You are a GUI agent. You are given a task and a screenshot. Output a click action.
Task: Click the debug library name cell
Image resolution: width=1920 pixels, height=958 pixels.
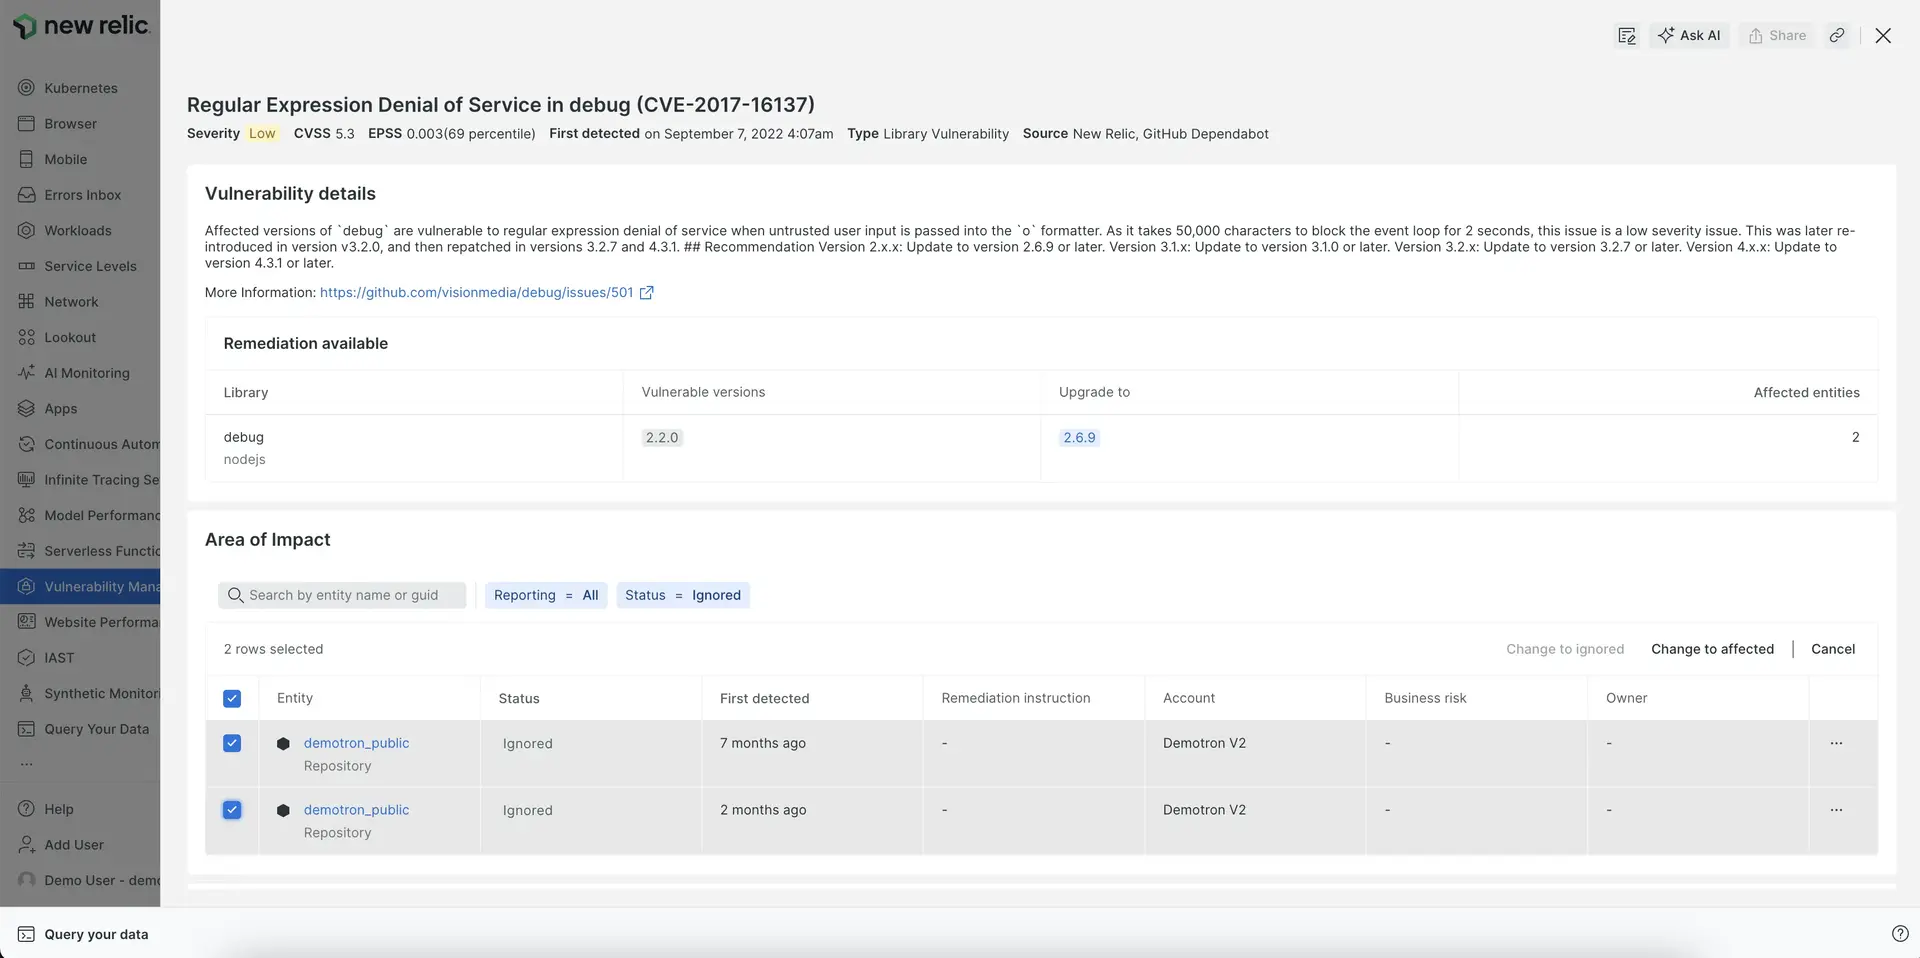[243, 437]
